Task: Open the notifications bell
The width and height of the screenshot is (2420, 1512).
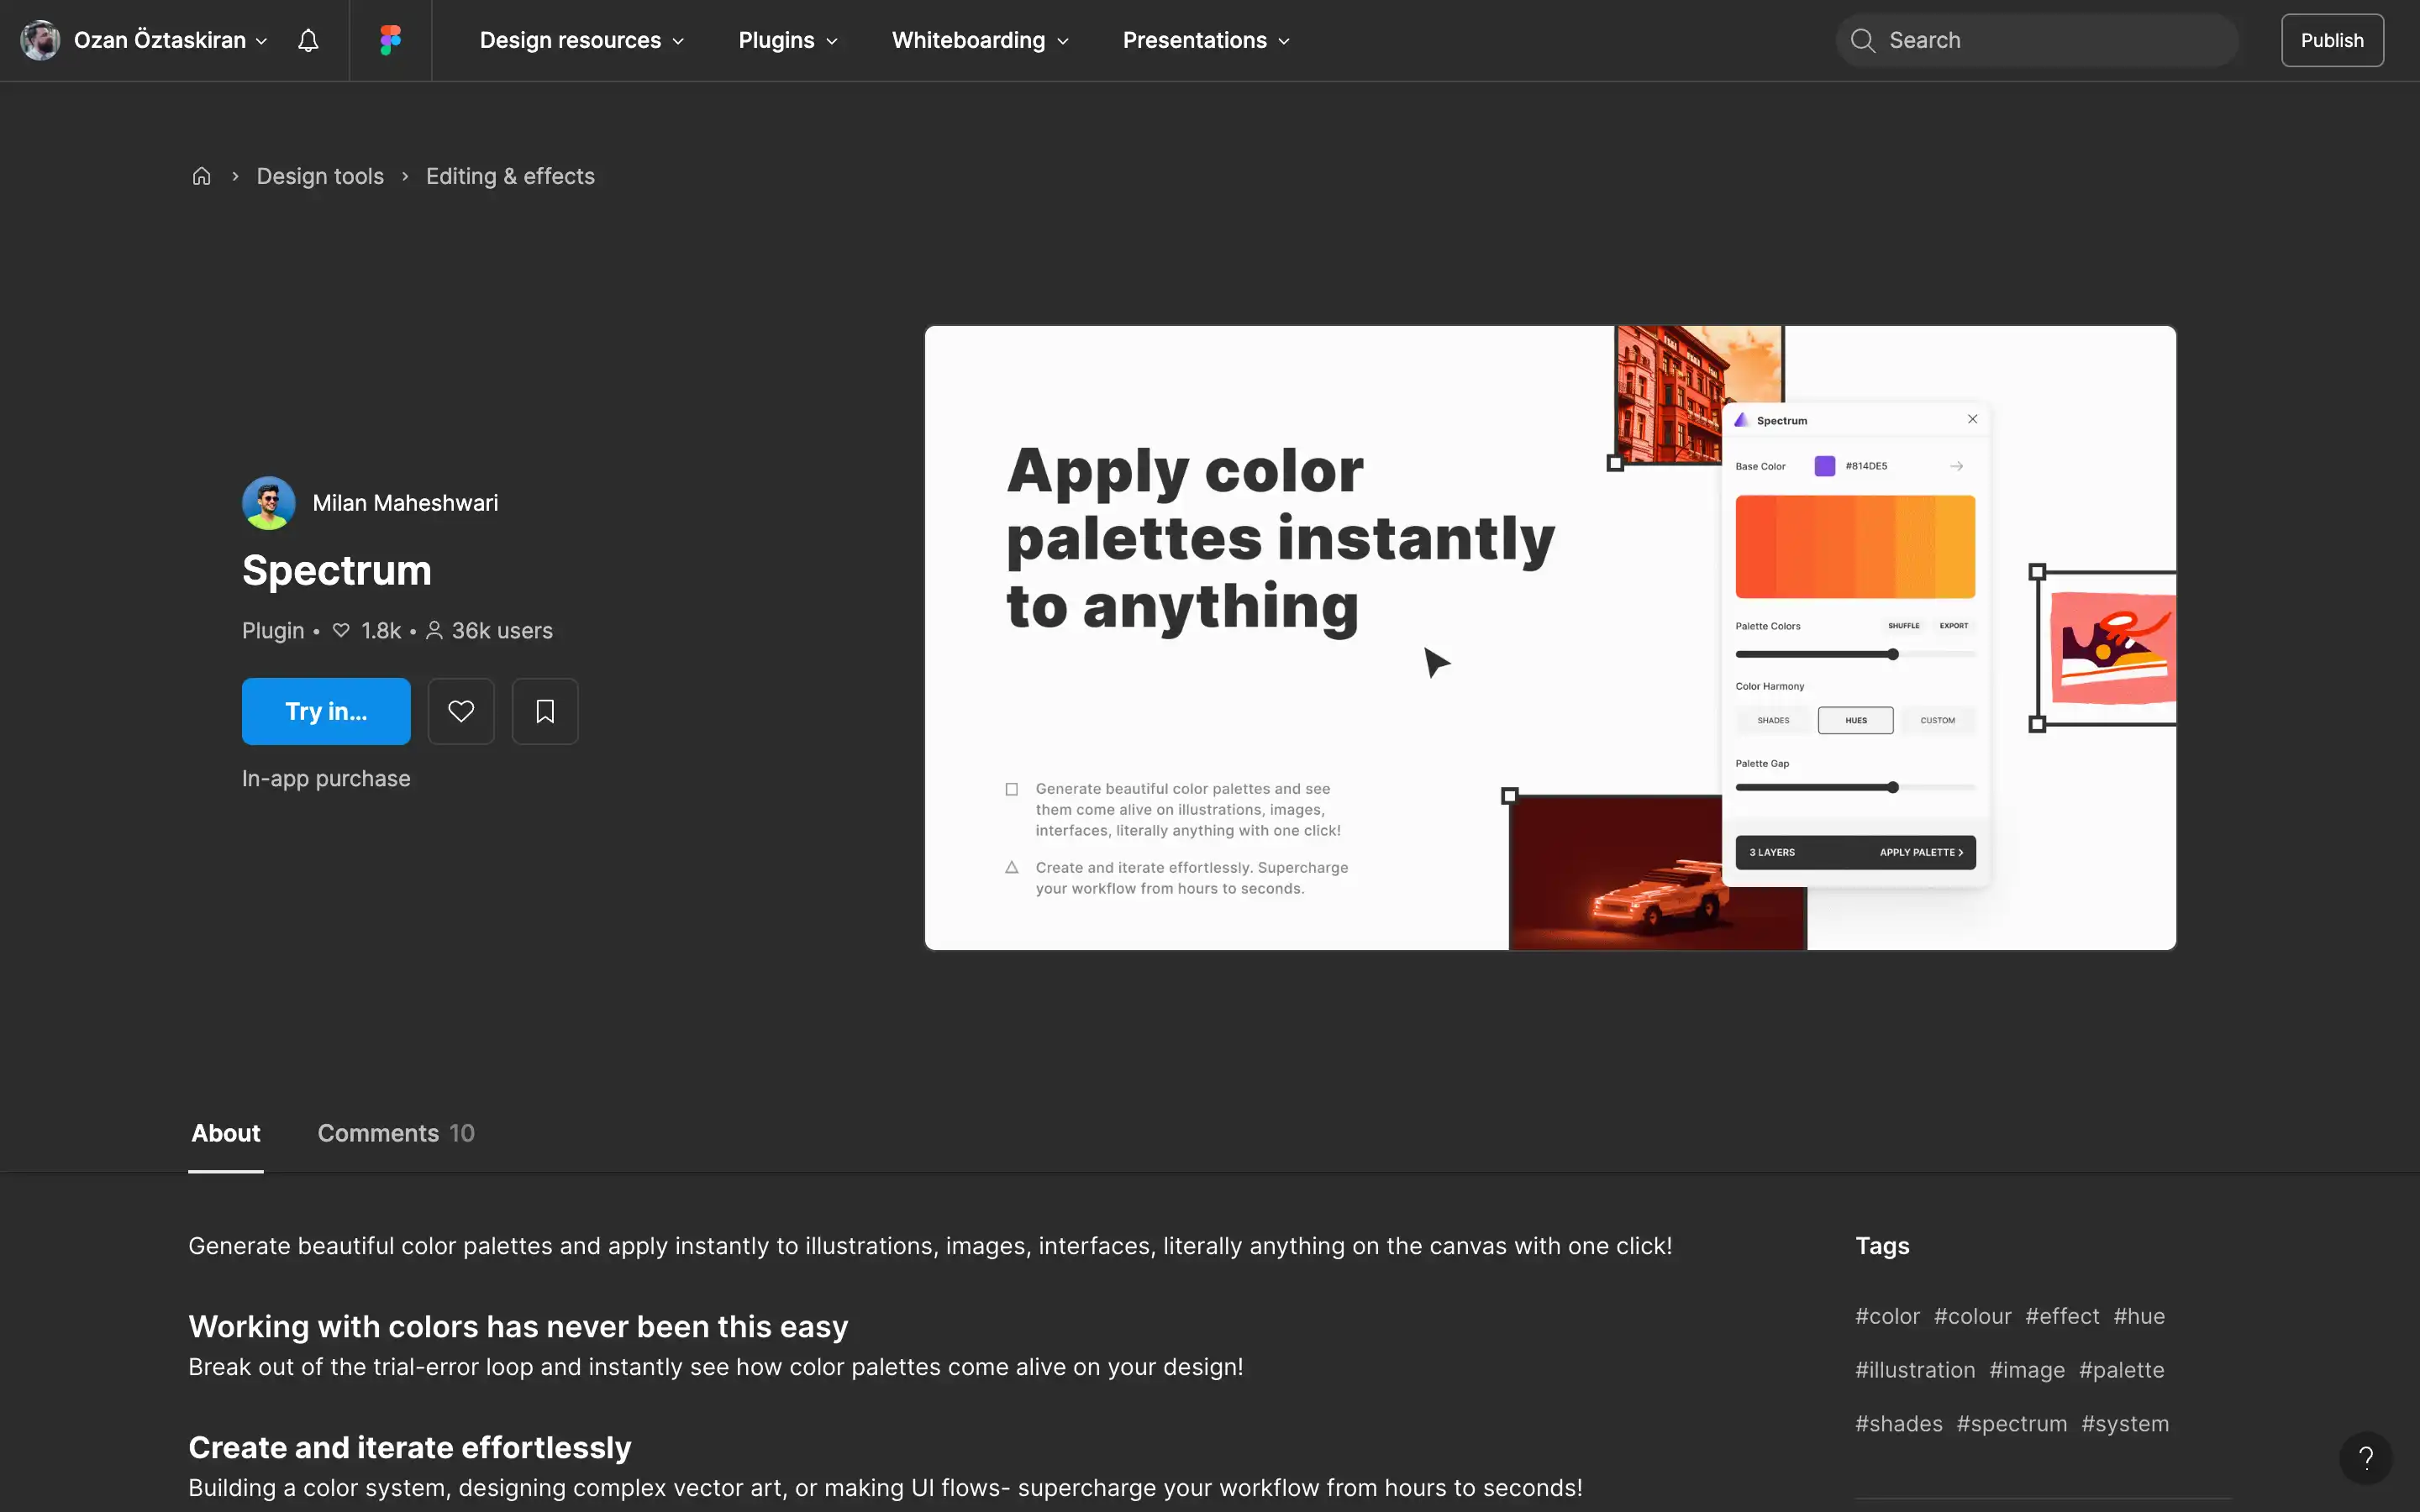Action: (308, 40)
